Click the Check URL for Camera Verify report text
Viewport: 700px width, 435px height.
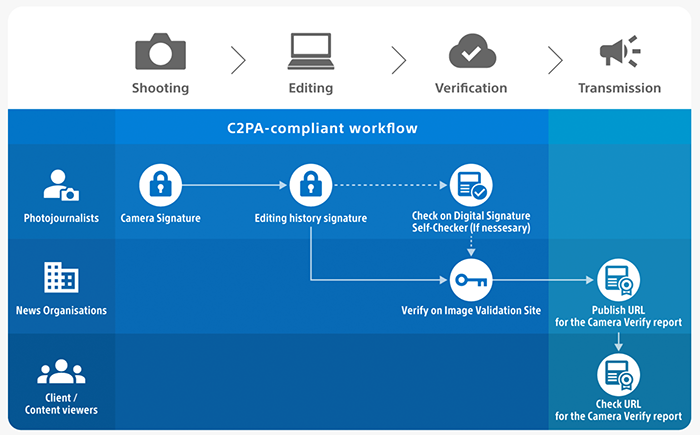[x=618, y=409]
